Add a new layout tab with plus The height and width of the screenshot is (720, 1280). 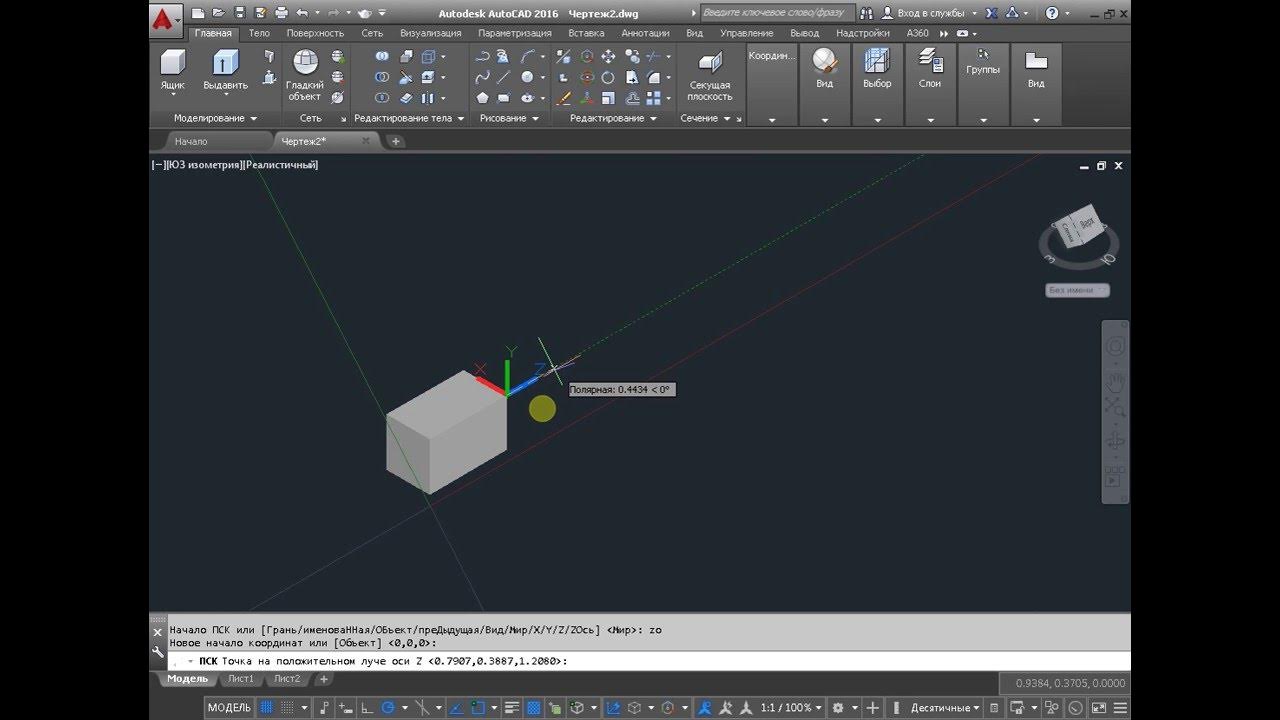tap(323, 679)
